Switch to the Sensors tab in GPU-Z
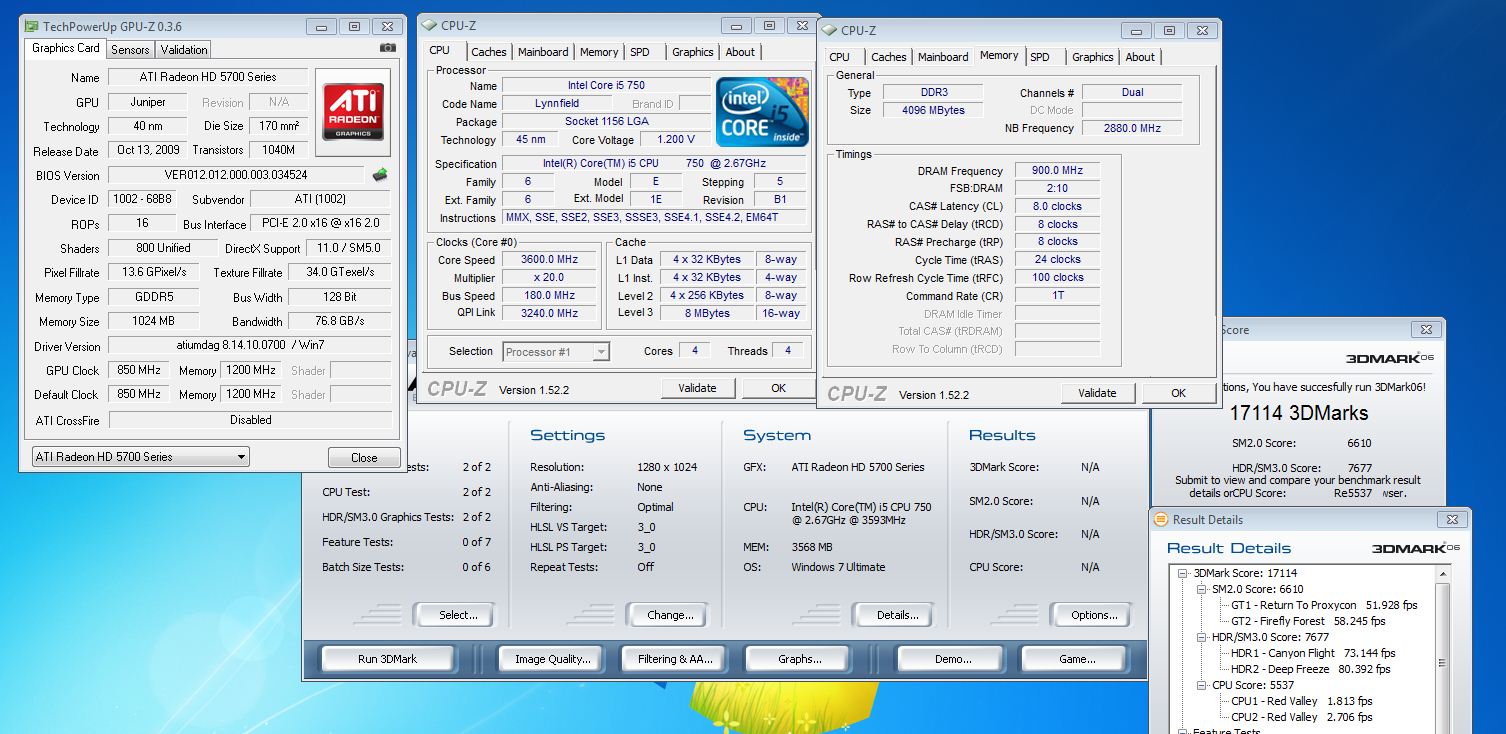 [130, 49]
